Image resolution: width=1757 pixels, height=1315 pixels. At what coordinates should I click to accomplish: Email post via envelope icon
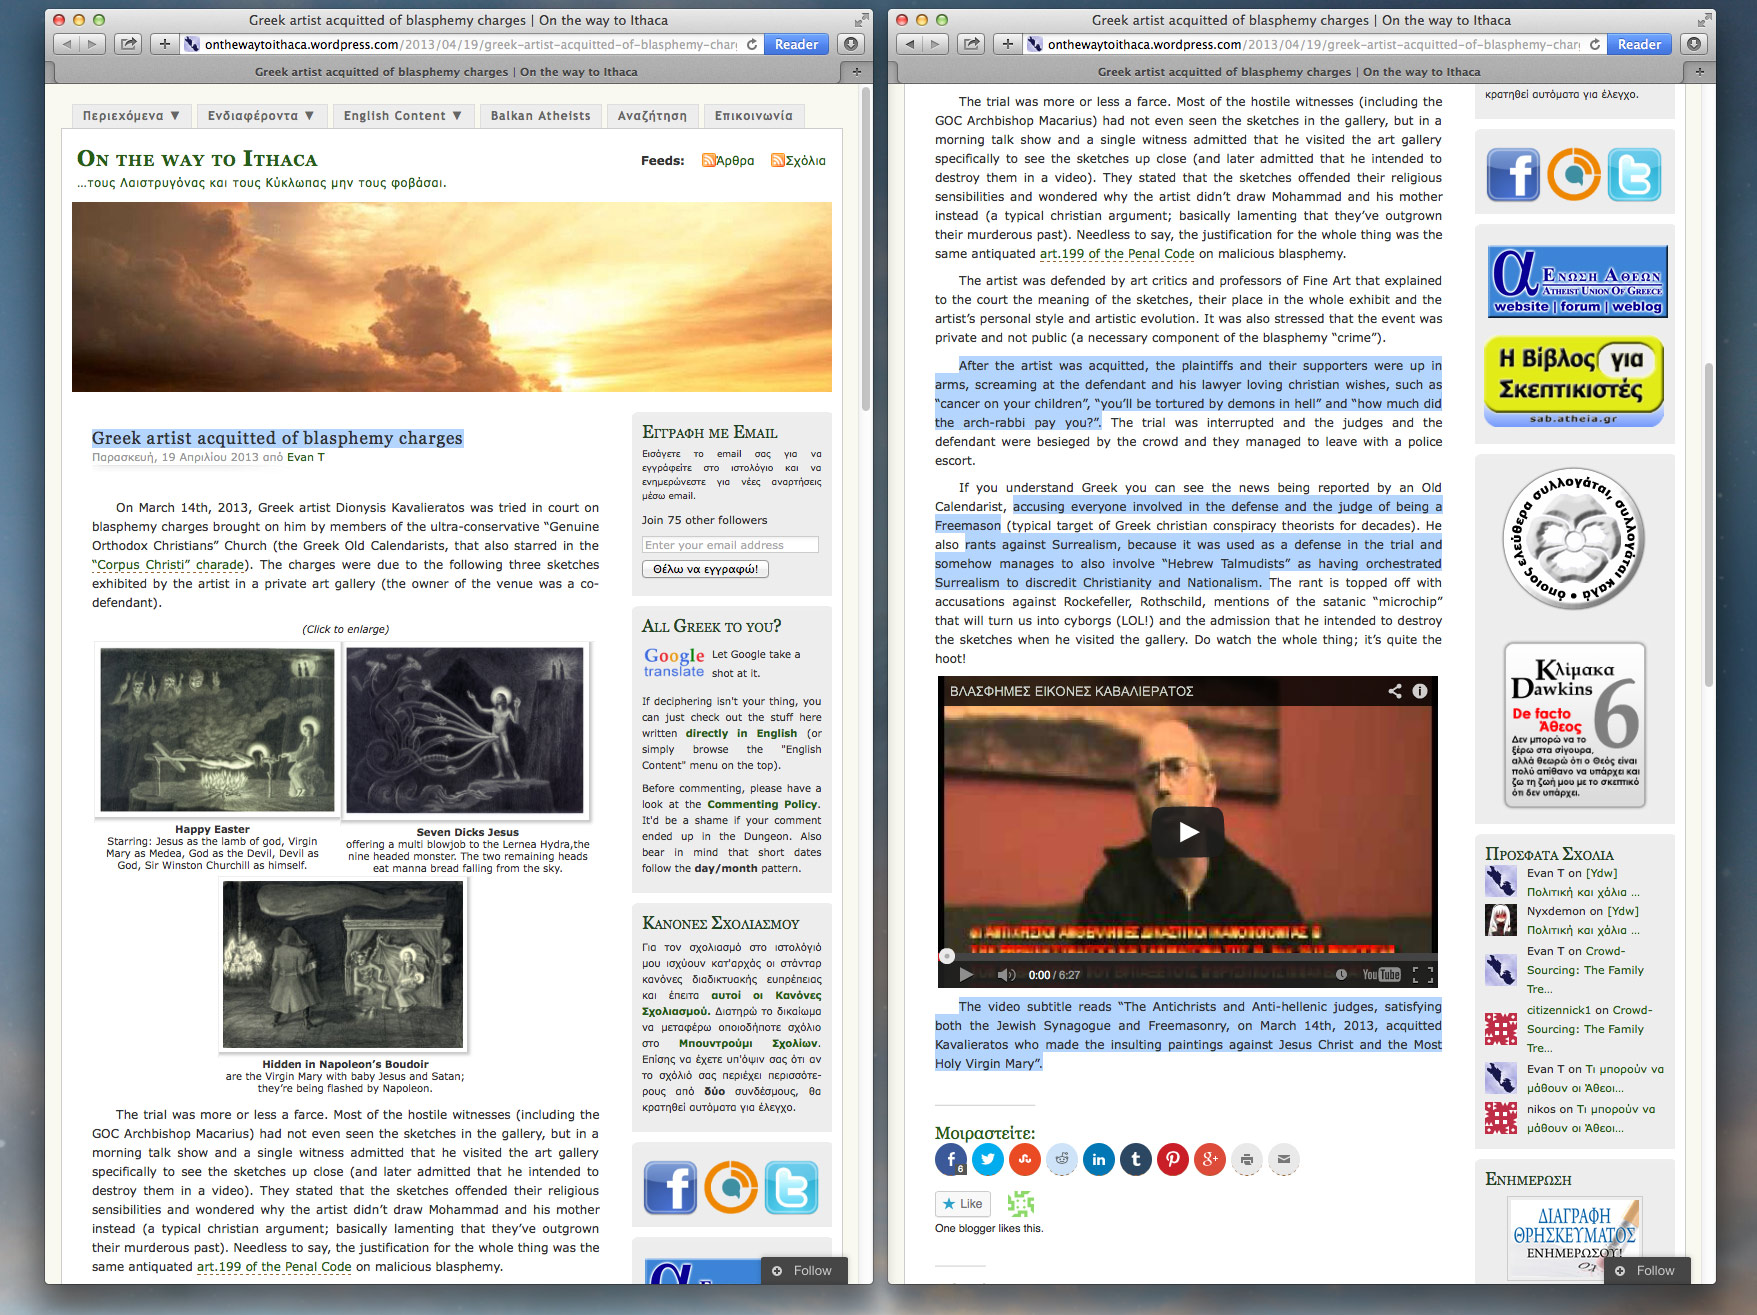1284,1160
